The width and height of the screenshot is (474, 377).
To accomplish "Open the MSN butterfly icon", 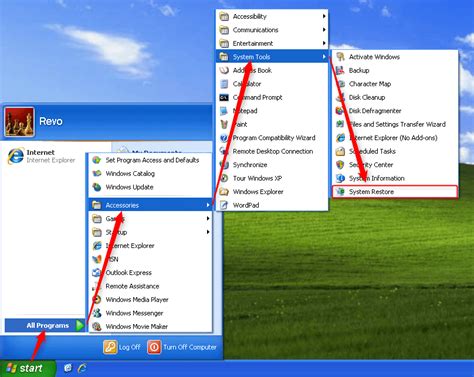I will tap(97, 259).
